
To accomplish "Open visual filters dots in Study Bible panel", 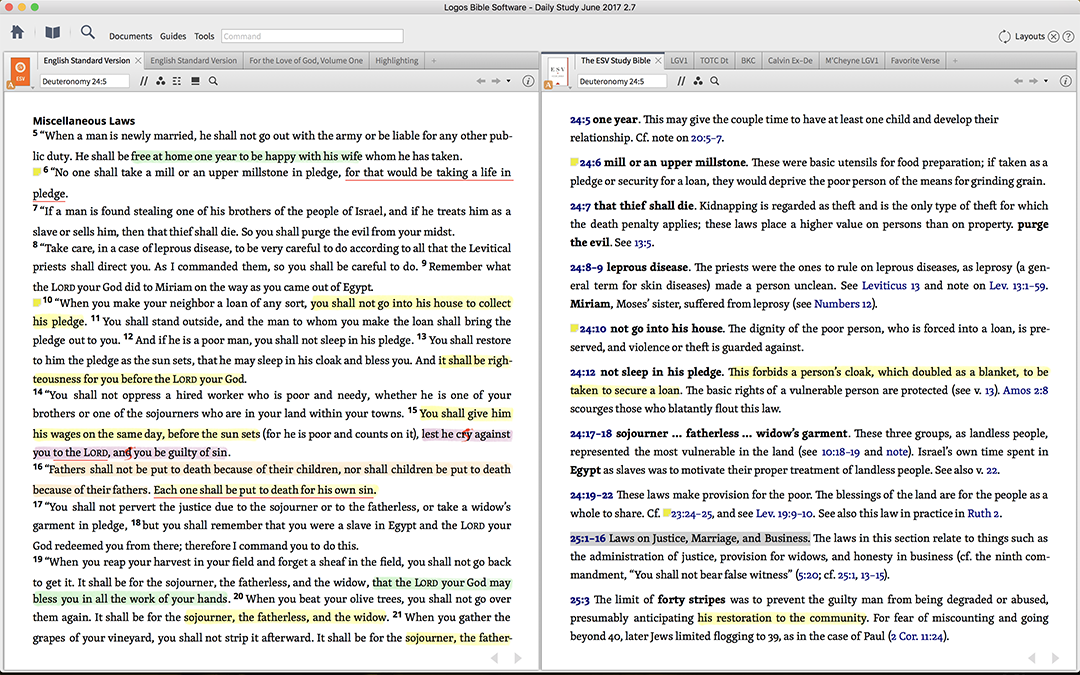I will click(x=698, y=81).
